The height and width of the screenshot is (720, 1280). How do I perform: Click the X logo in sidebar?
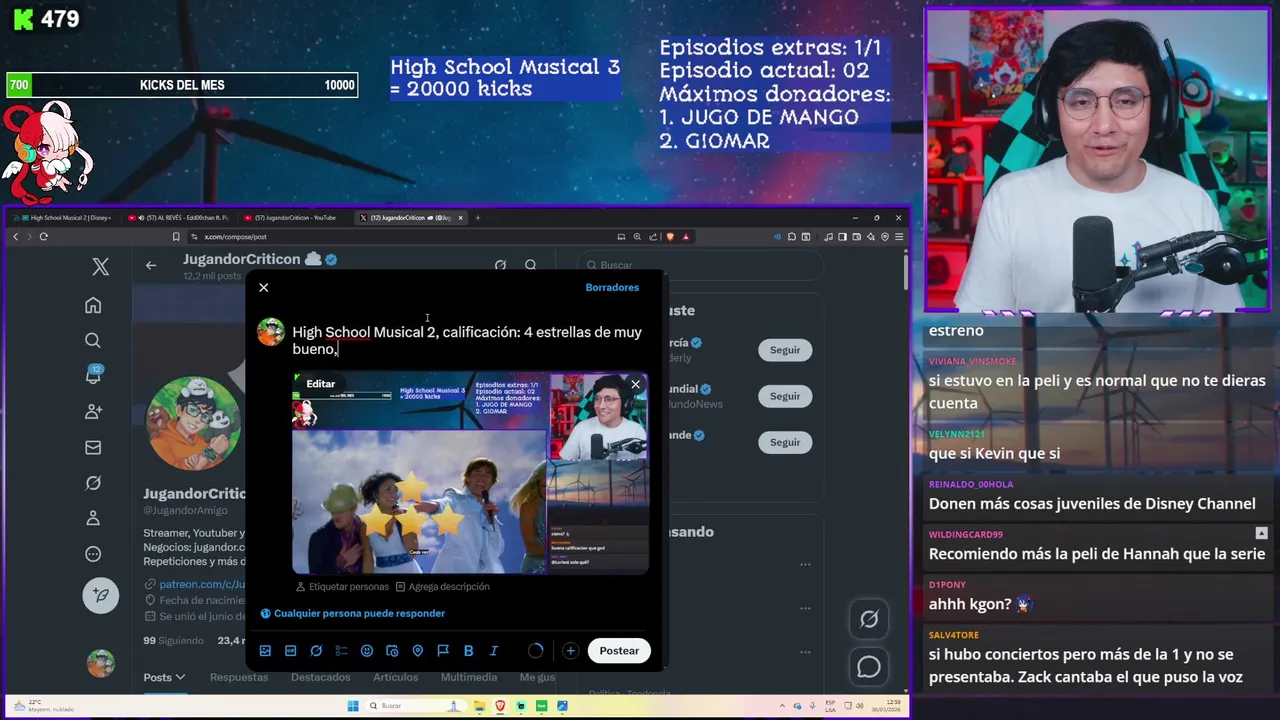[x=100, y=267]
